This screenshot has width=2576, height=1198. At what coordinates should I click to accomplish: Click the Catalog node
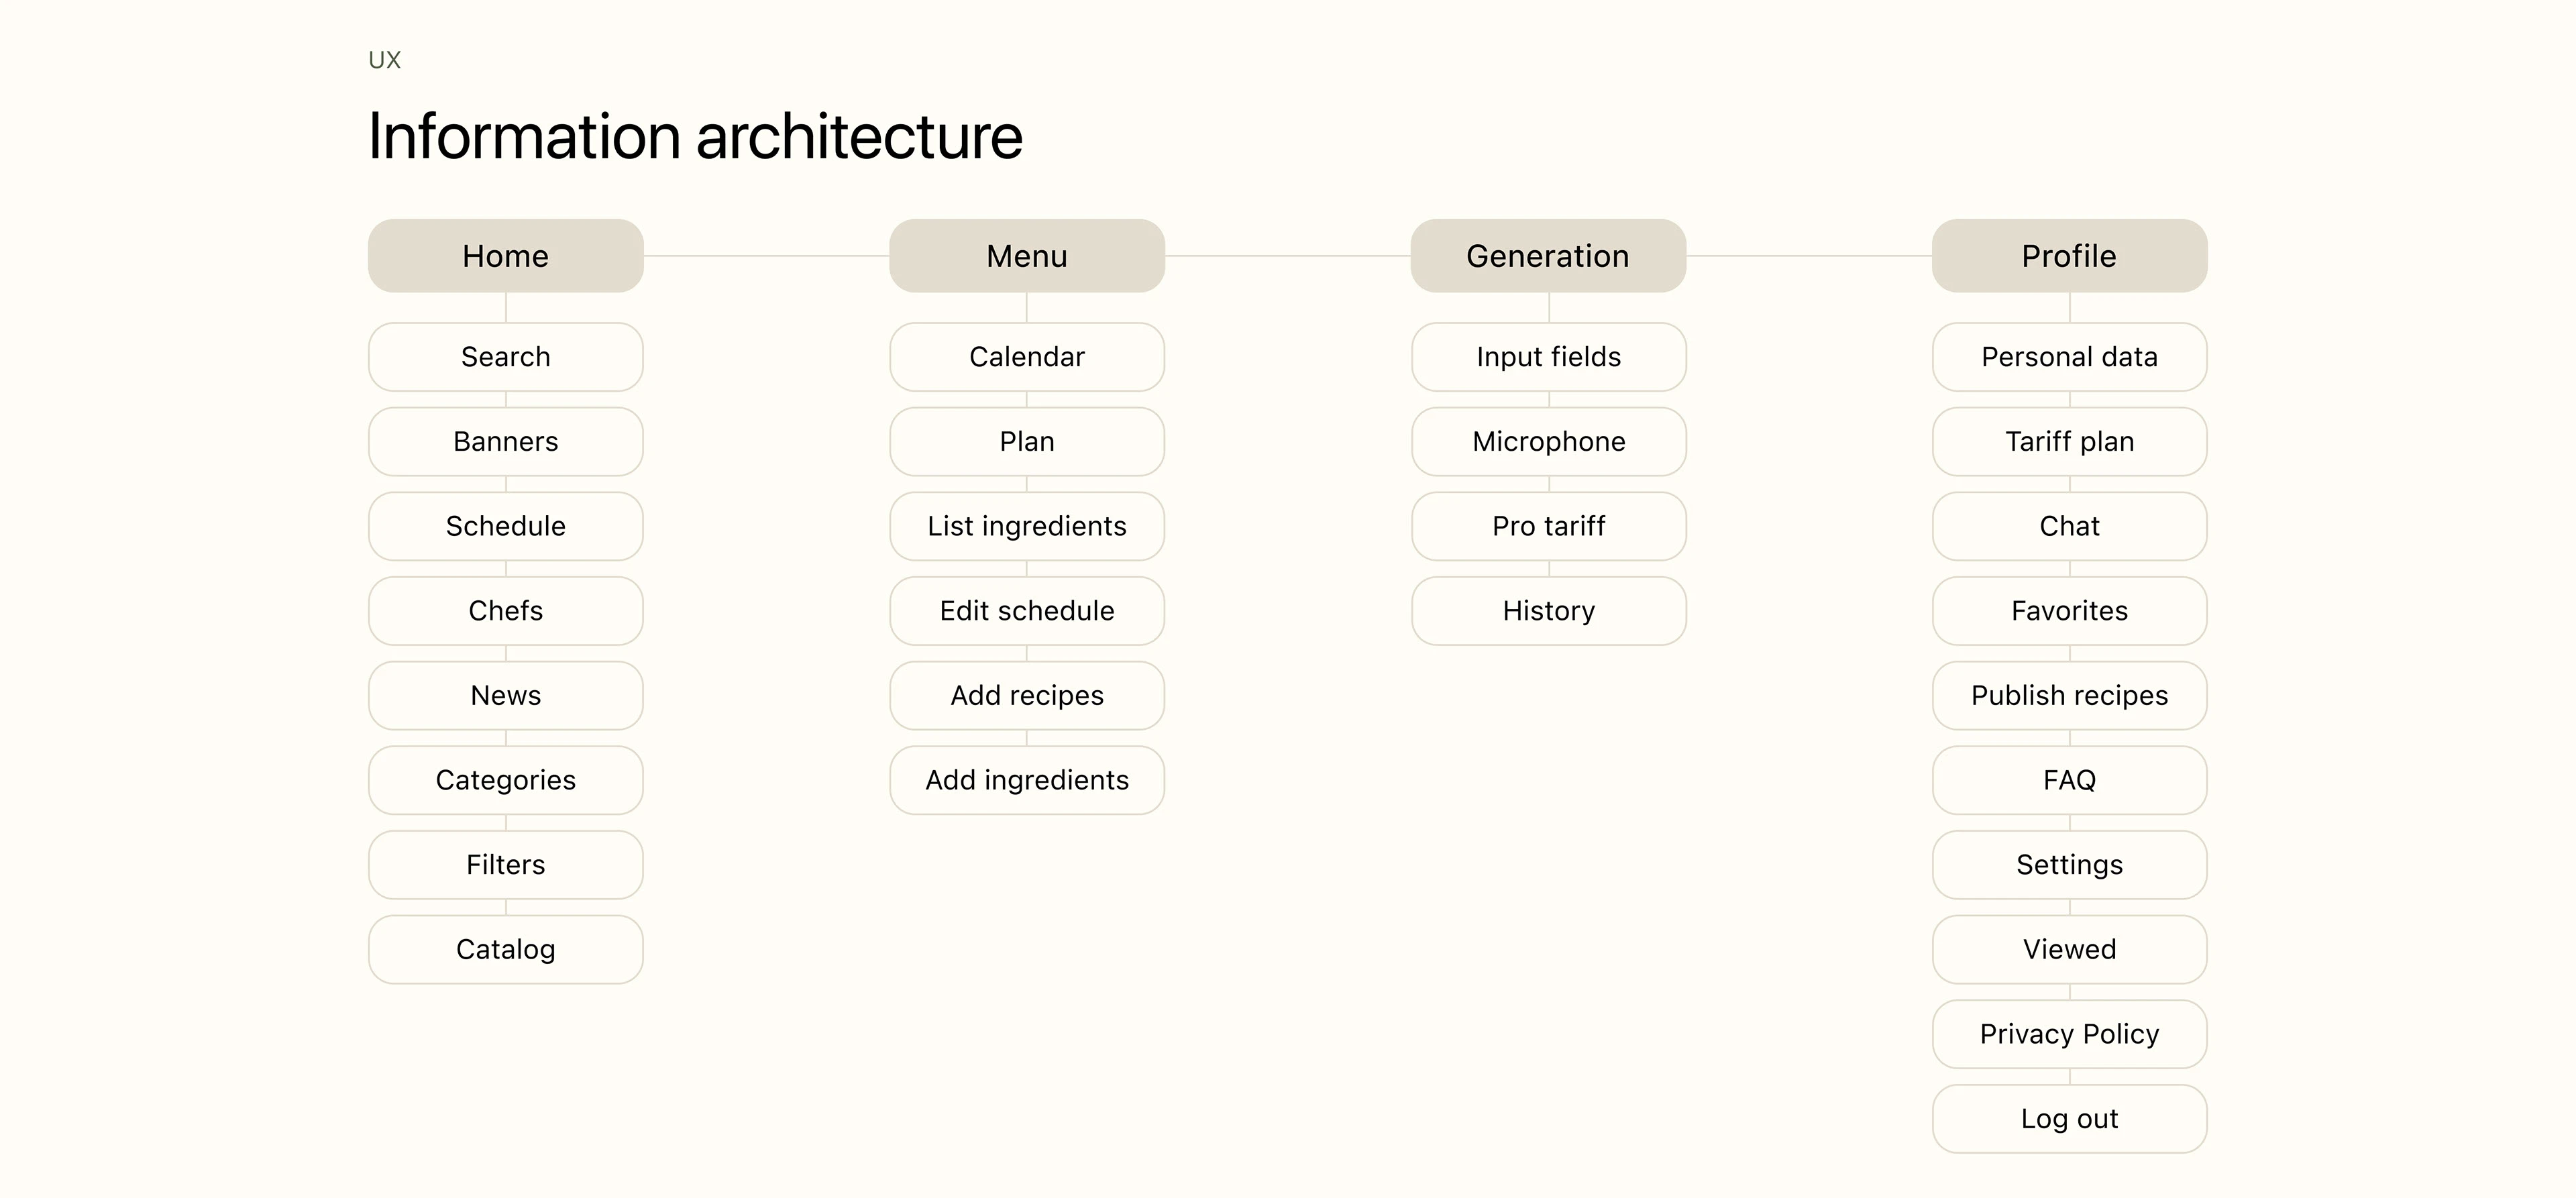coord(505,949)
